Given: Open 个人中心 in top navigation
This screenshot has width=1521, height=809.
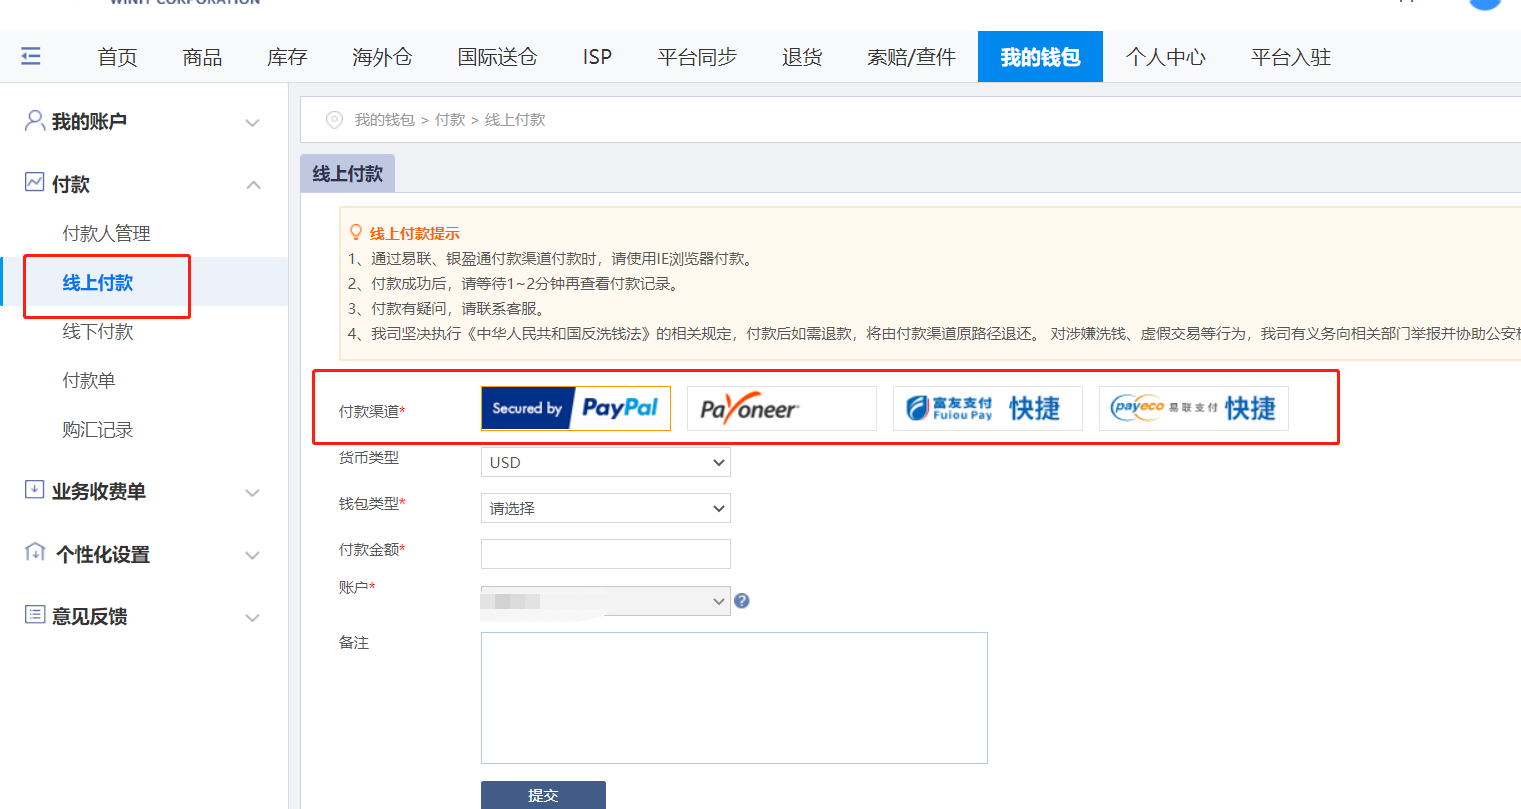Looking at the screenshot, I should [1165, 57].
